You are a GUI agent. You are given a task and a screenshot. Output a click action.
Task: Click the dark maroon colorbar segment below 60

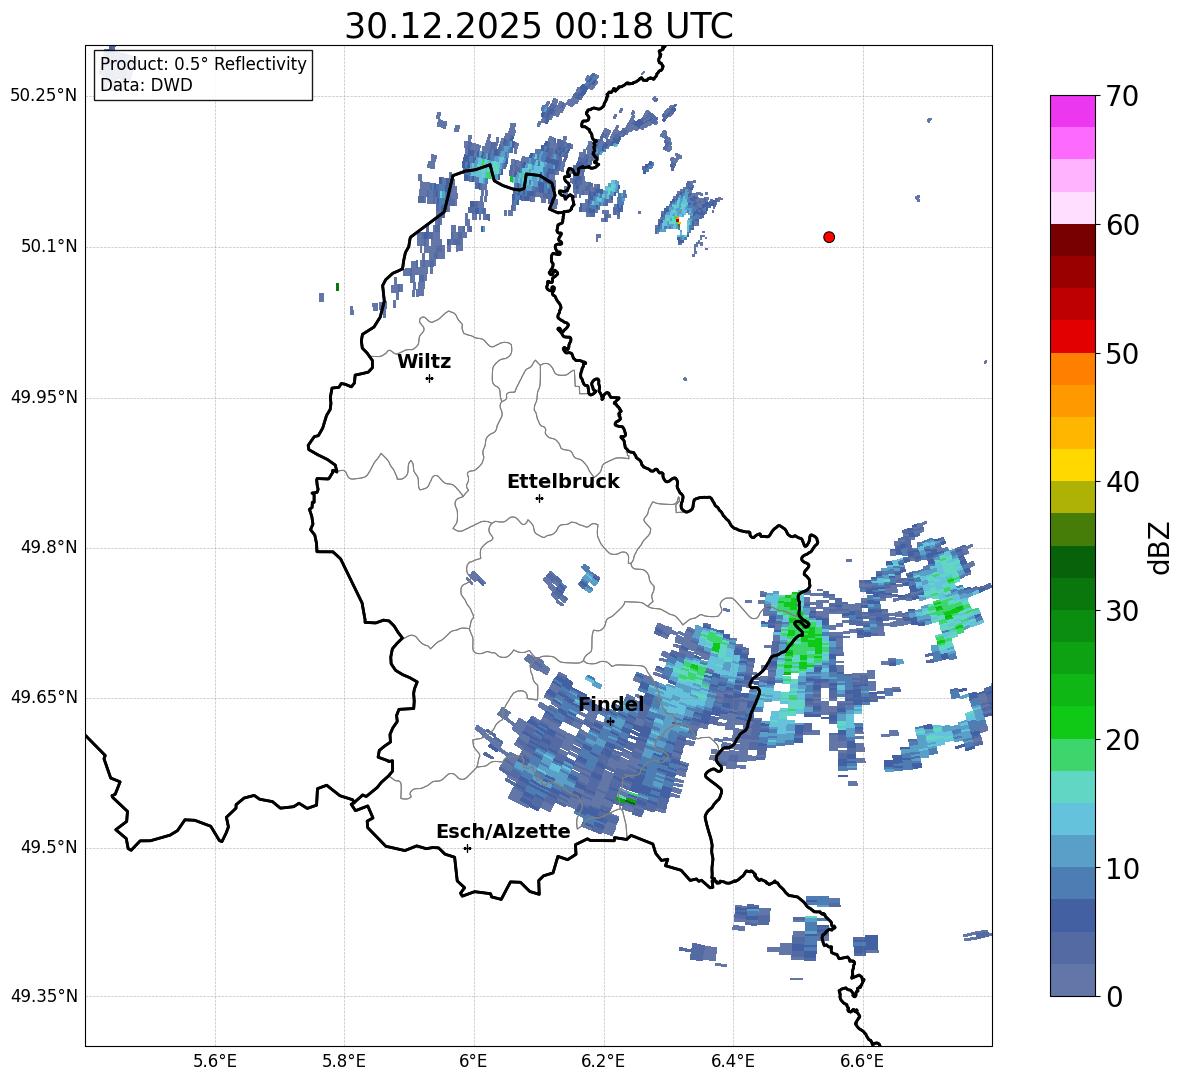[1073, 240]
